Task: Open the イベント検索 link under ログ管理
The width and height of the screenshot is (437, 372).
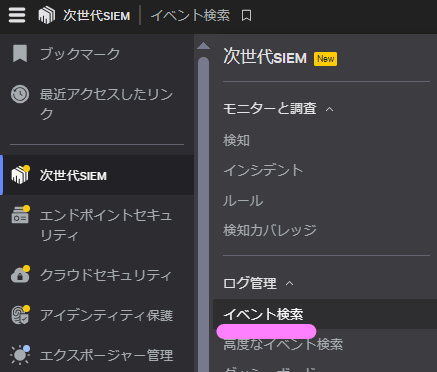Action: (263, 314)
